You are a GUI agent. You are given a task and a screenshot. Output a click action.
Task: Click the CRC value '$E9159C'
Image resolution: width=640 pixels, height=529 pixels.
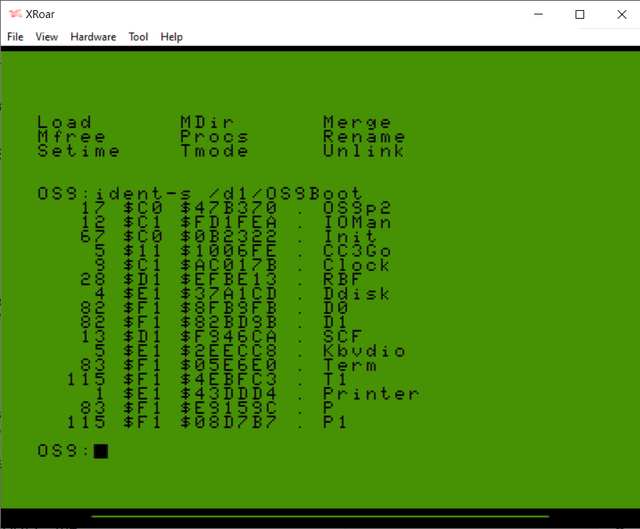pos(229,408)
